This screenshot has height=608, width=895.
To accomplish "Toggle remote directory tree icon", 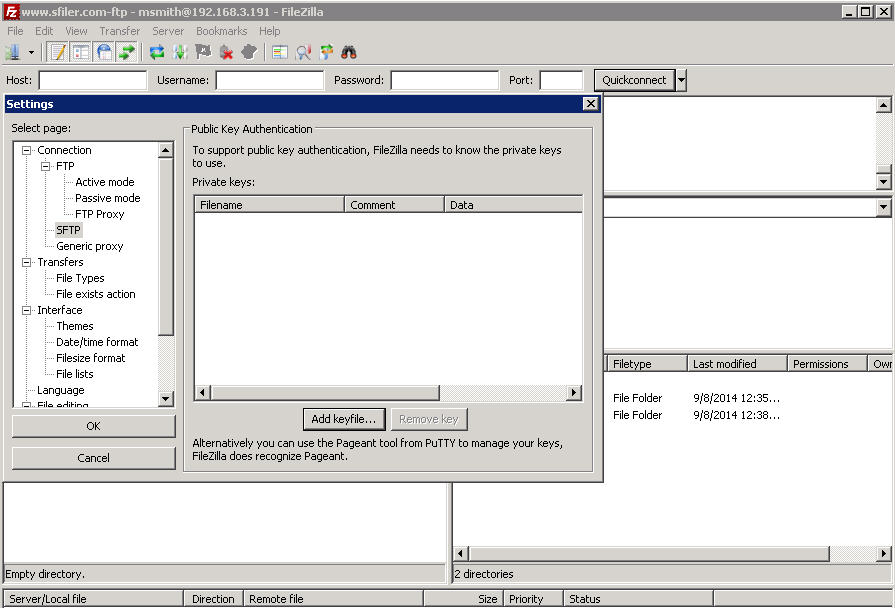I will coord(104,53).
